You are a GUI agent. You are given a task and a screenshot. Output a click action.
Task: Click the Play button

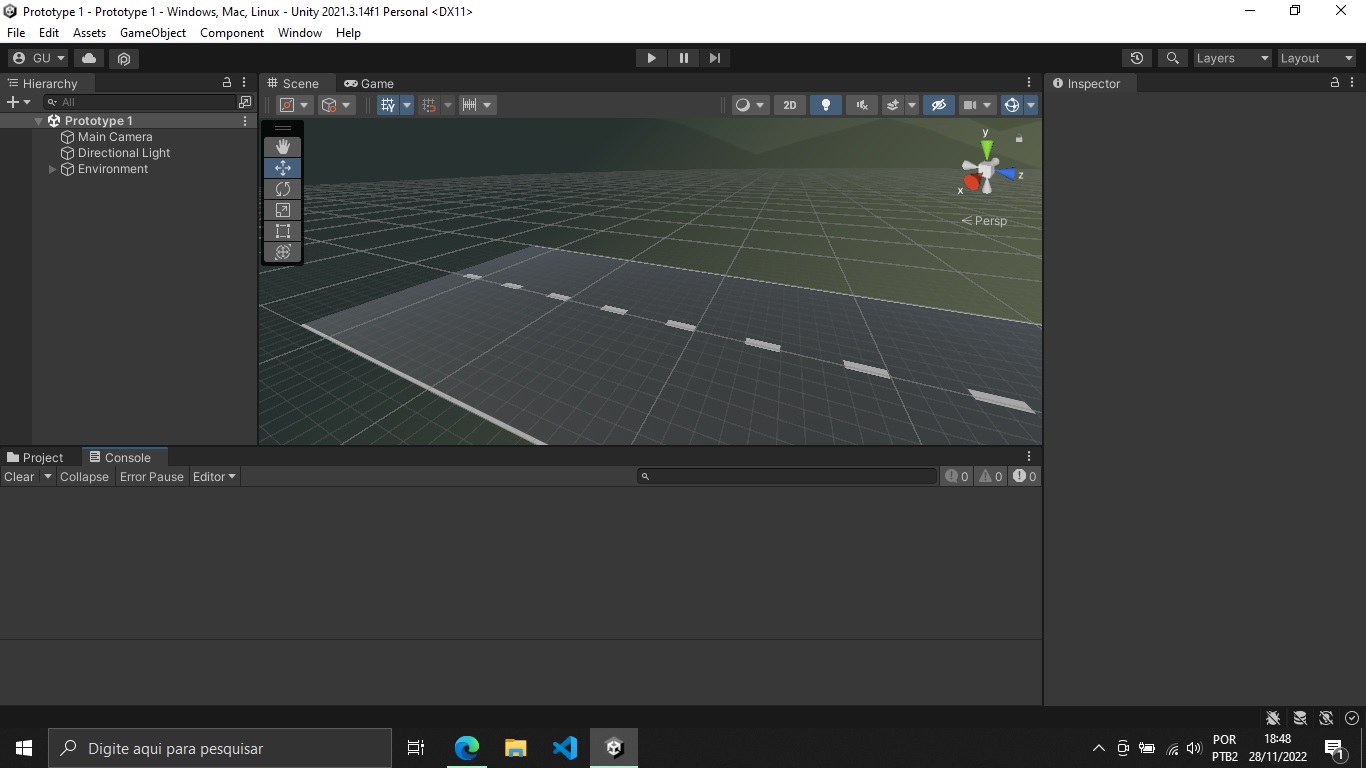(x=651, y=58)
